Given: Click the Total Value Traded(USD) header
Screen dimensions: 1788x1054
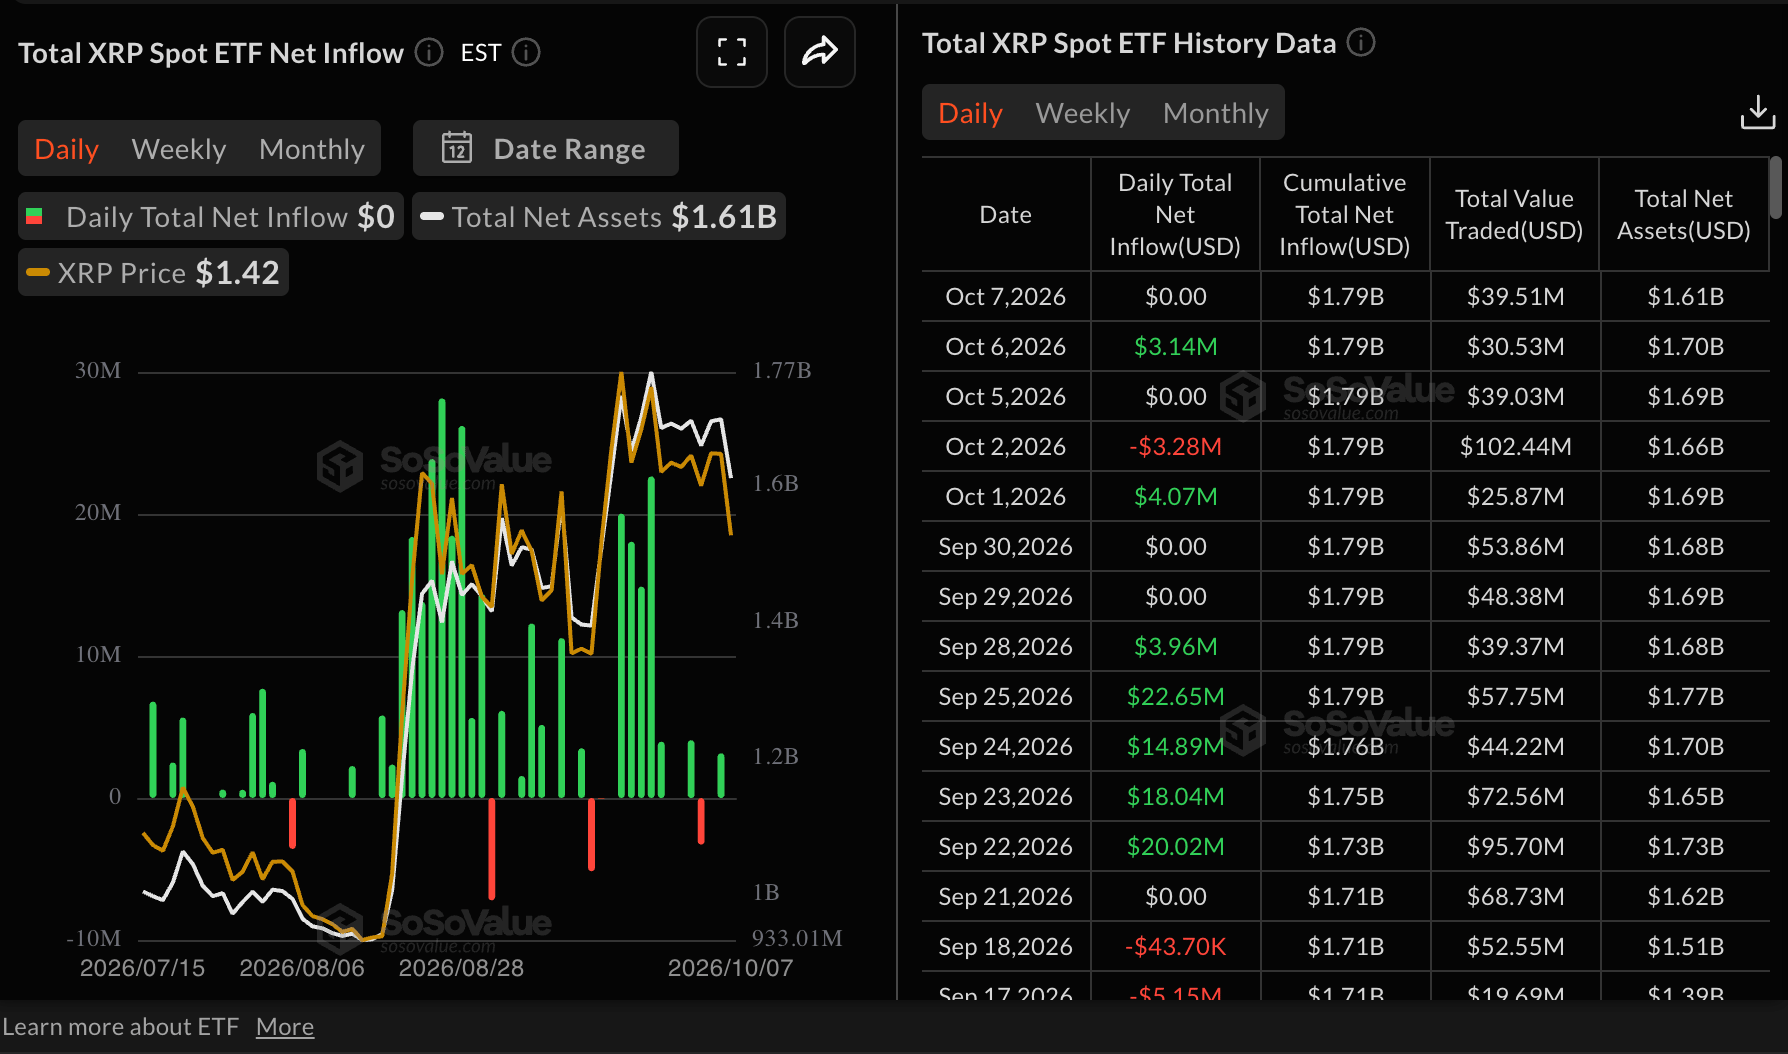Looking at the screenshot, I should click(x=1514, y=214).
